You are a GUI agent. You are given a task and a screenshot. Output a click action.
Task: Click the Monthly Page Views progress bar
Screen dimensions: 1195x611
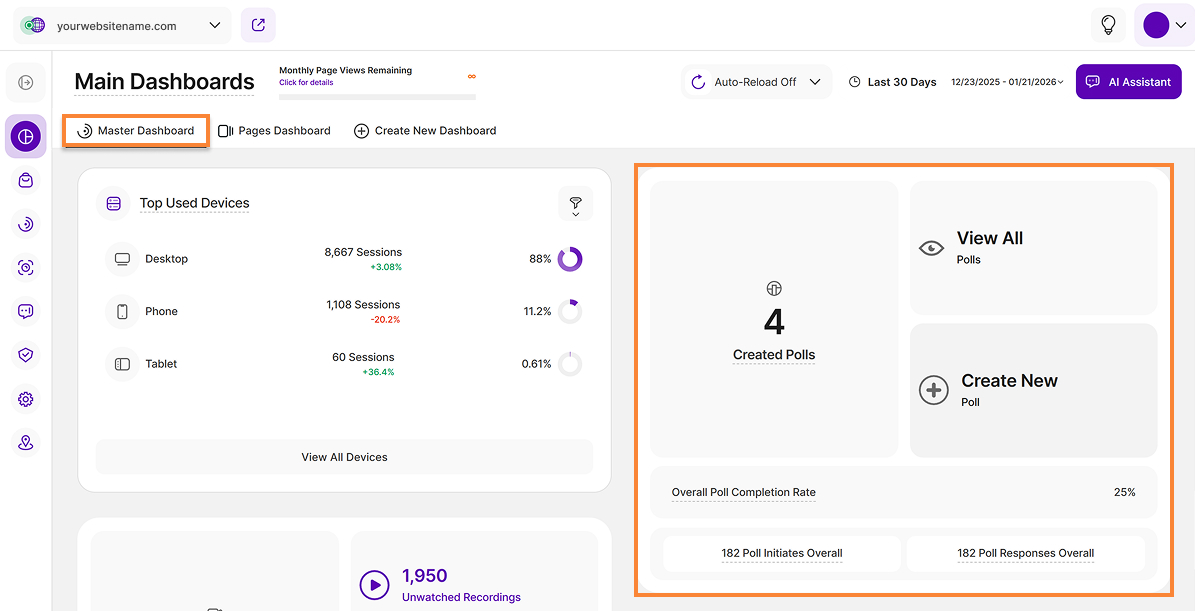click(x=377, y=97)
